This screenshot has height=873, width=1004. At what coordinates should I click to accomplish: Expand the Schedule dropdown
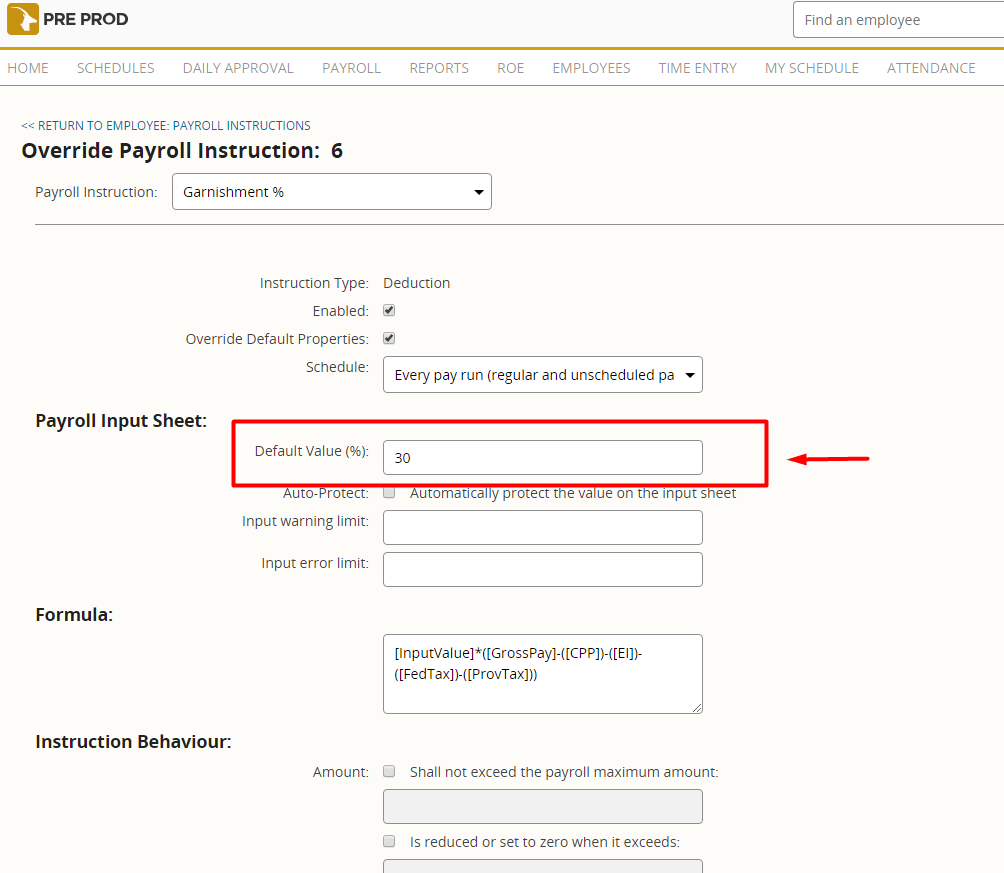pyautogui.click(x=543, y=375)
